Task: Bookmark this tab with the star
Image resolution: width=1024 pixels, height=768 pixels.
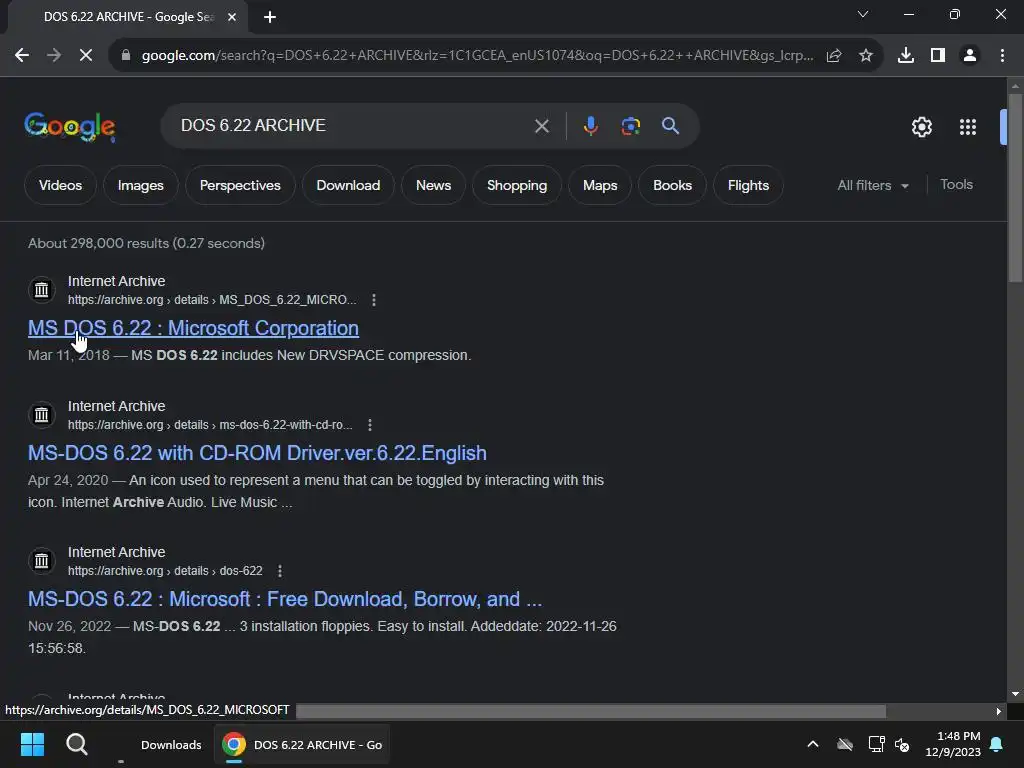Action: tap(865, 56)
